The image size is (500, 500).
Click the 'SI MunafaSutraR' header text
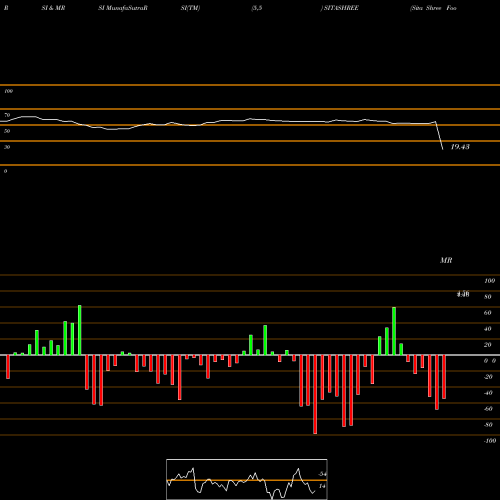tap(123, 8)
